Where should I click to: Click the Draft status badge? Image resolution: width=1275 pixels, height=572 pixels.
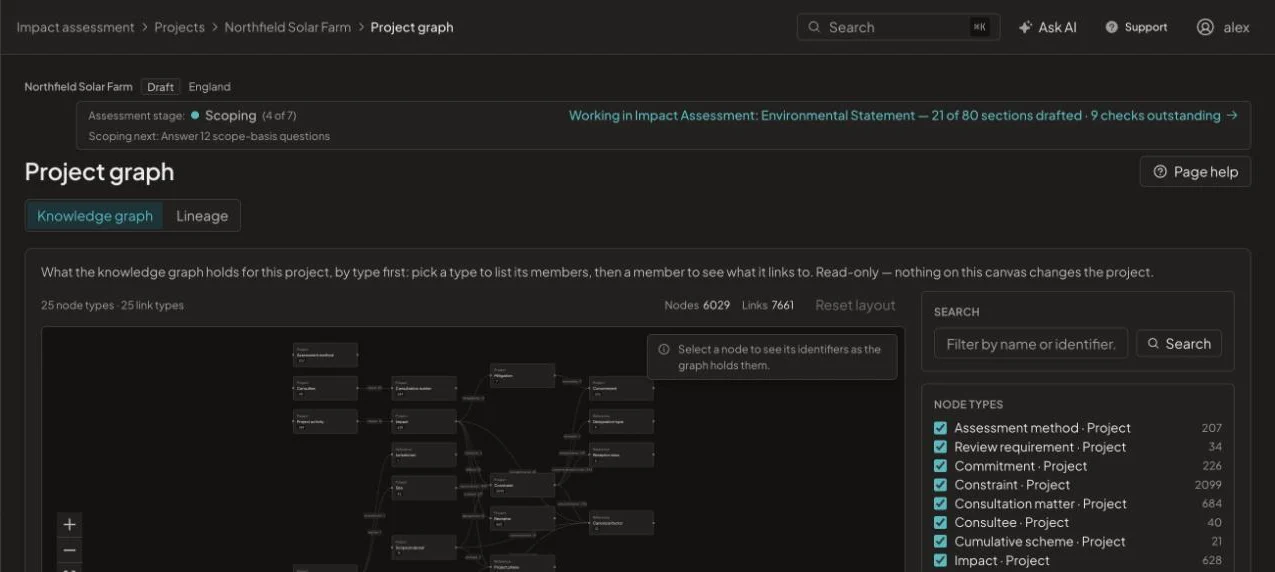(x=160, y=87)
